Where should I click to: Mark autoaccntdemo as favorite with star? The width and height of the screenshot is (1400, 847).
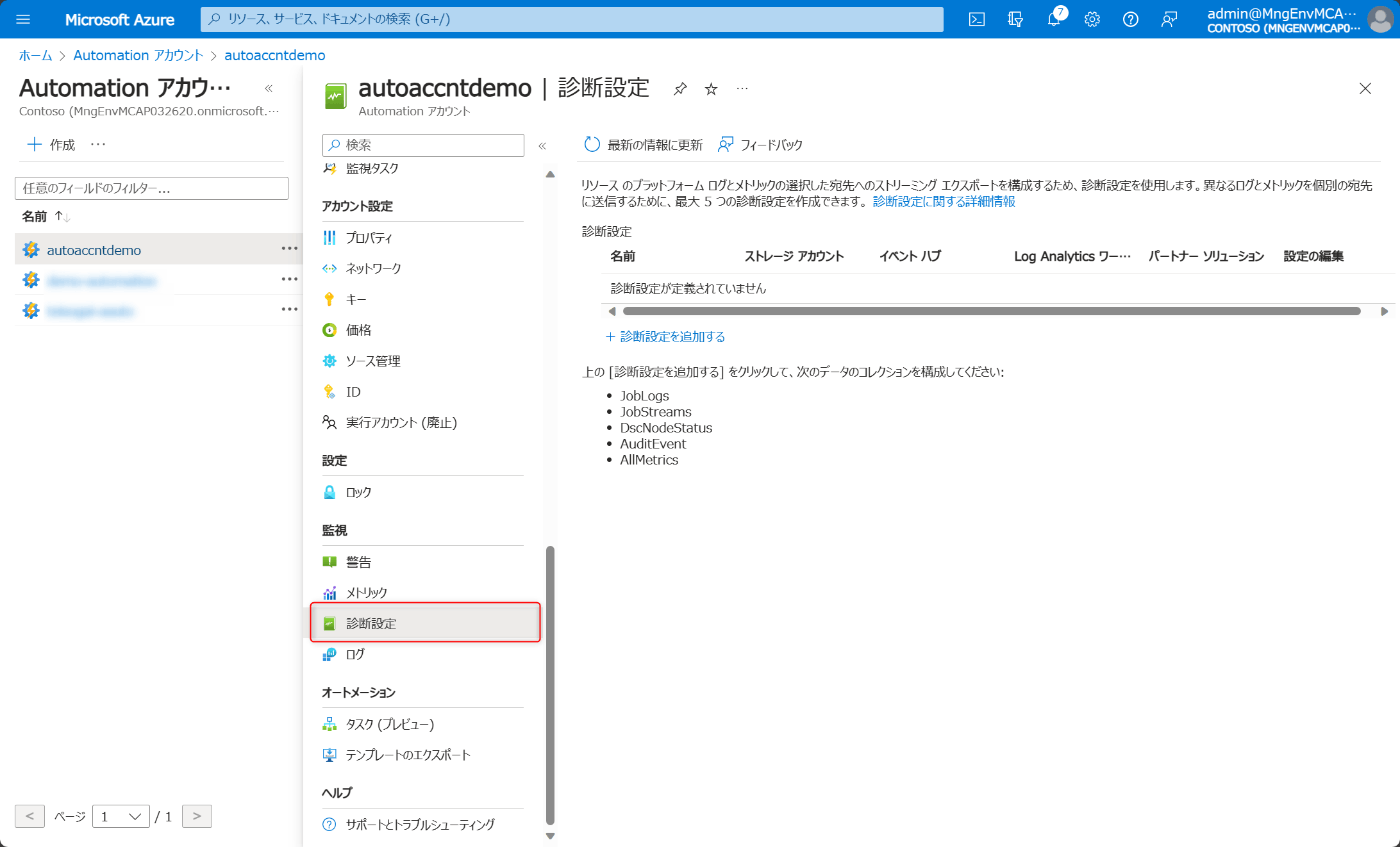point(711,89)
